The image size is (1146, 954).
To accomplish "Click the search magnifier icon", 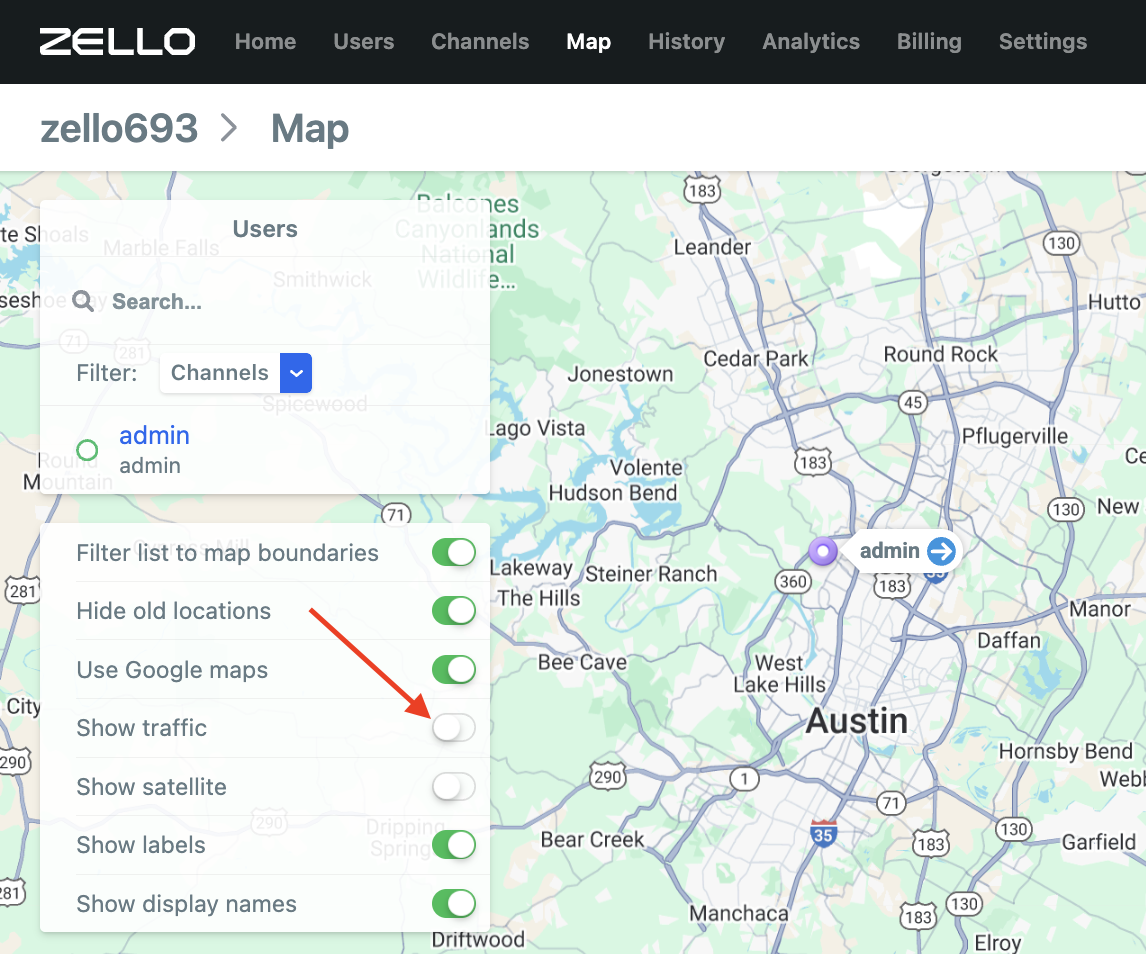I will [83, 301].
